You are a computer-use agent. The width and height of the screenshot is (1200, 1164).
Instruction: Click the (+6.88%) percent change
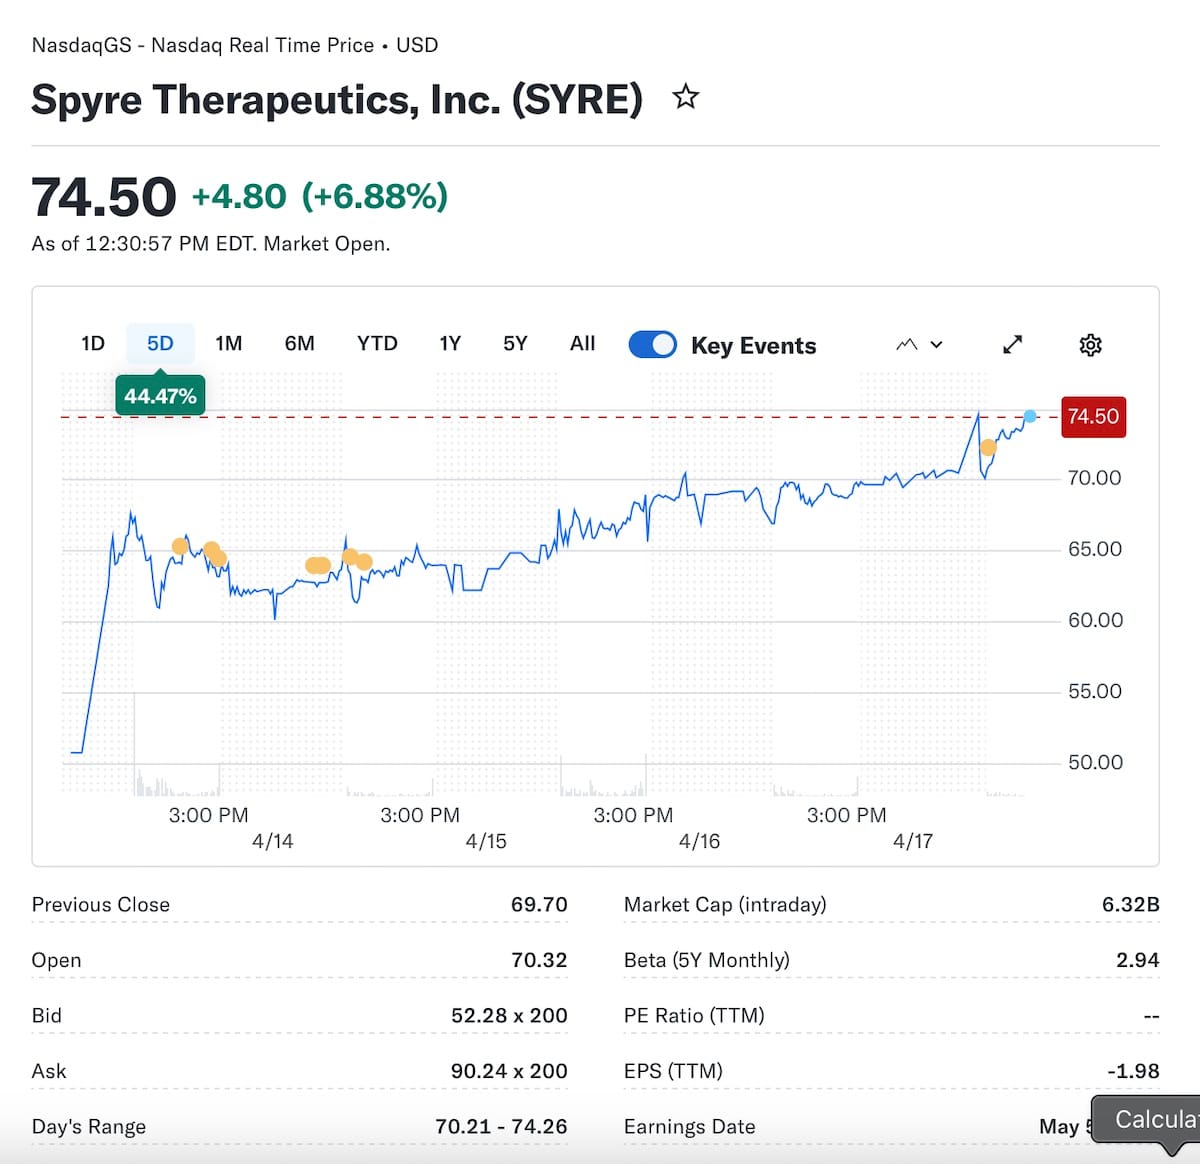375,196
